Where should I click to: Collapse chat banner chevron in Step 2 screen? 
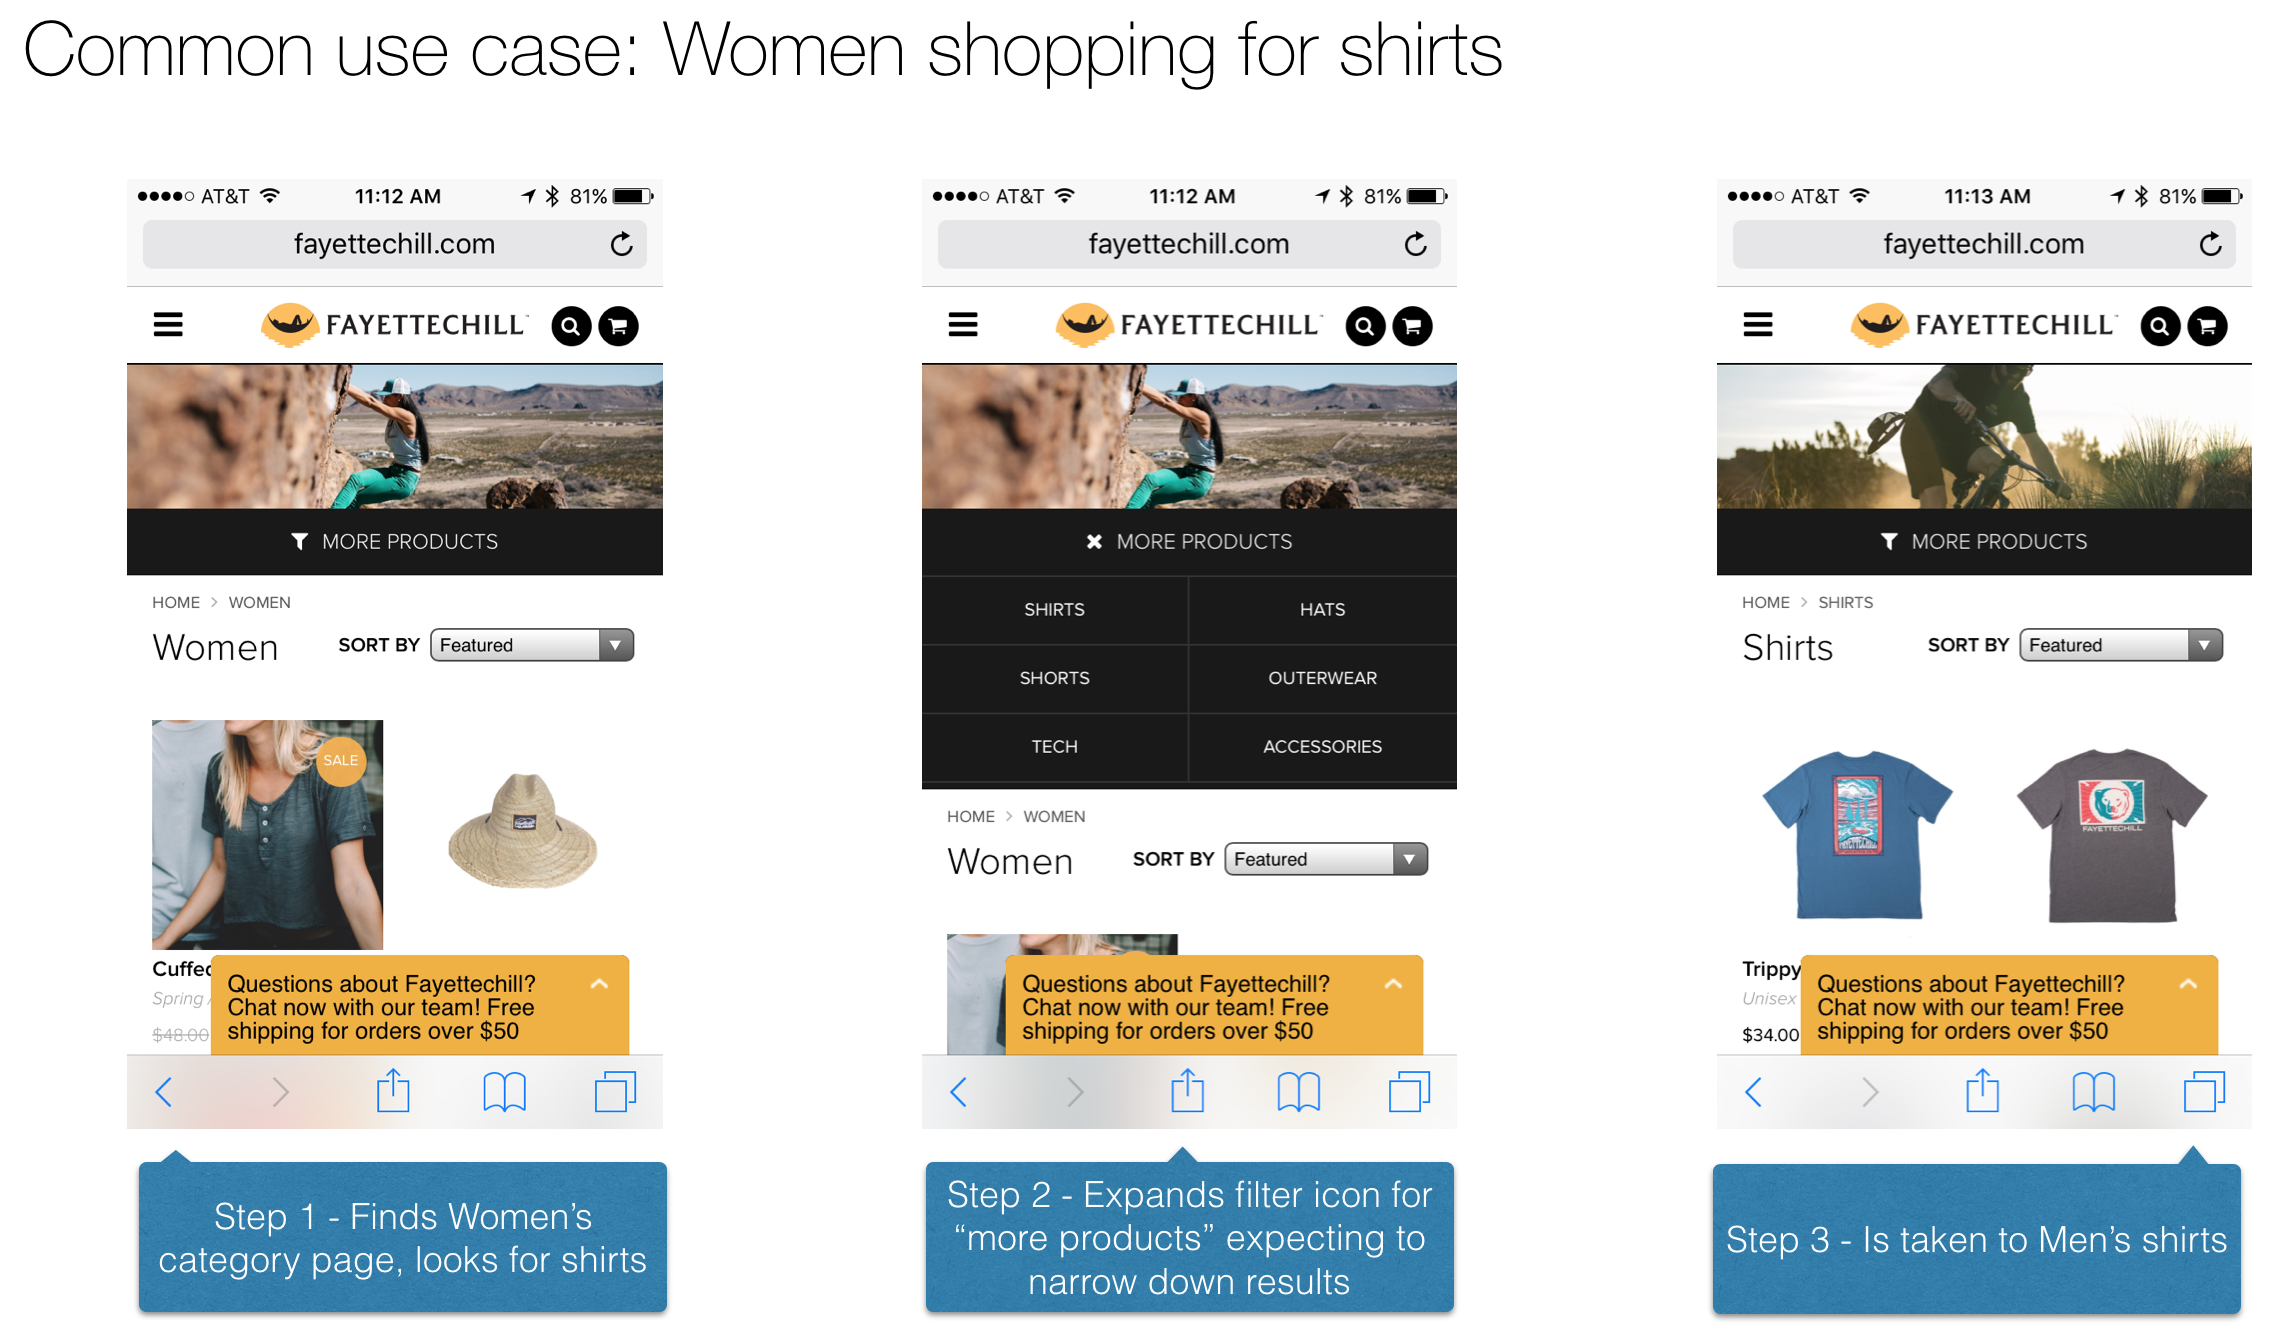click(x=1393, y=984)
